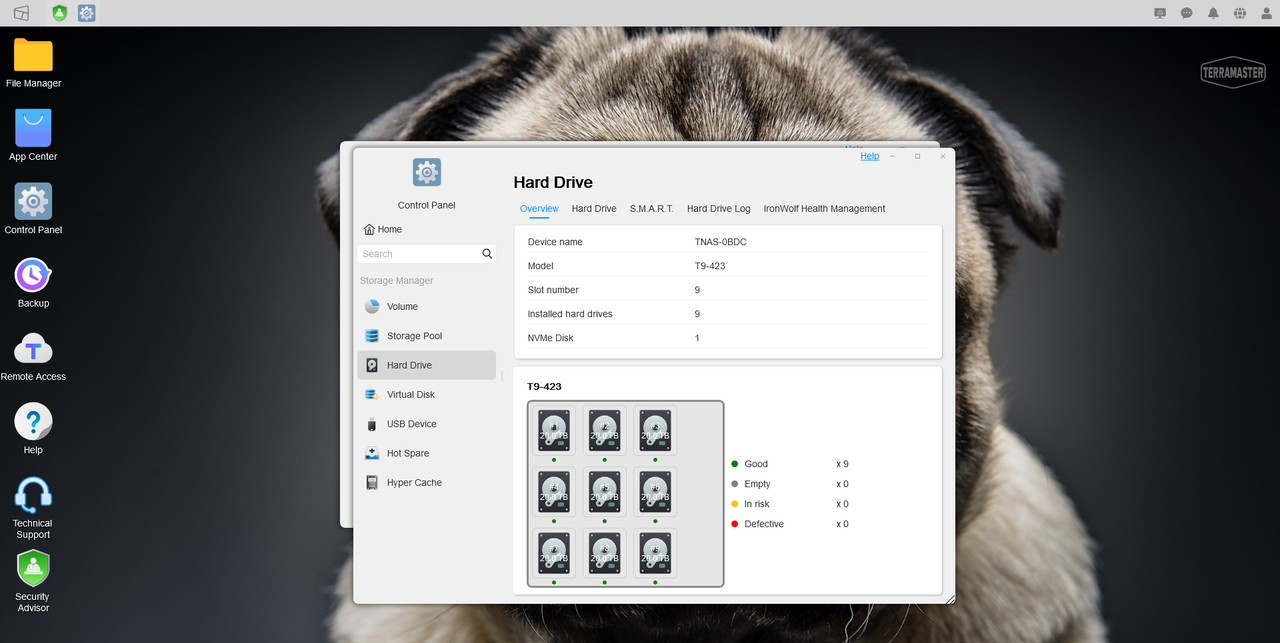Minimize the Control Panel window
The height and width of the screenshot is (643, 1280).
[x=892, y=156]
